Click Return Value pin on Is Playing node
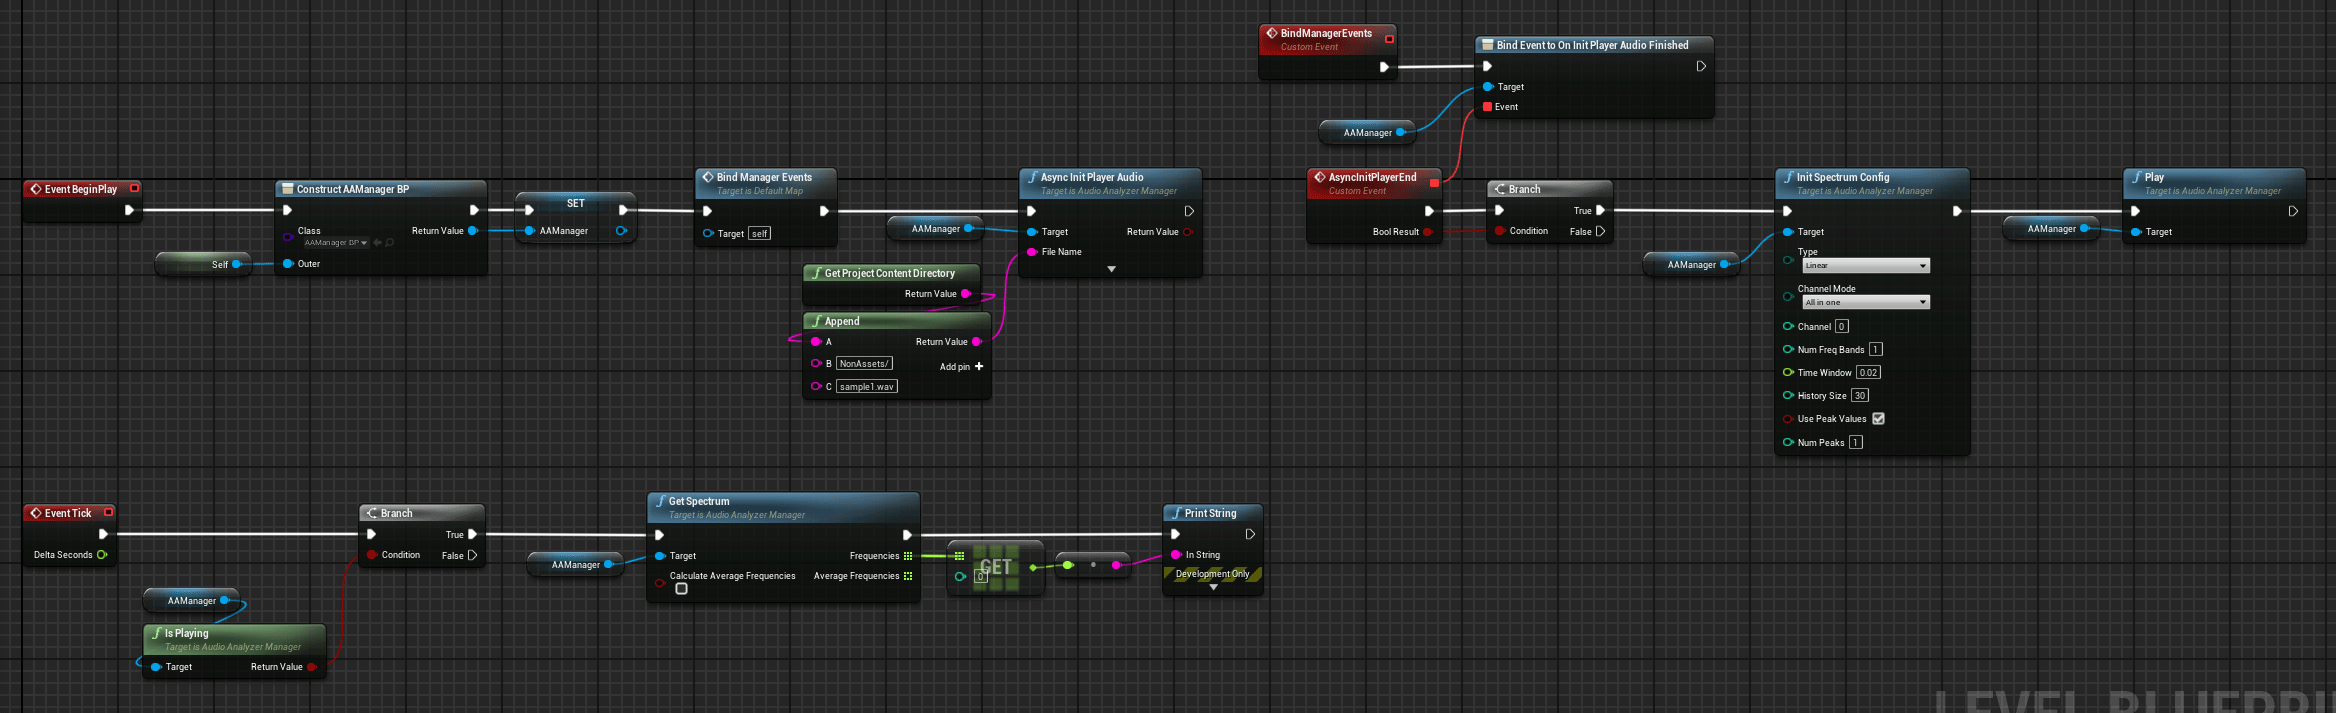 [x=312, y=667]
